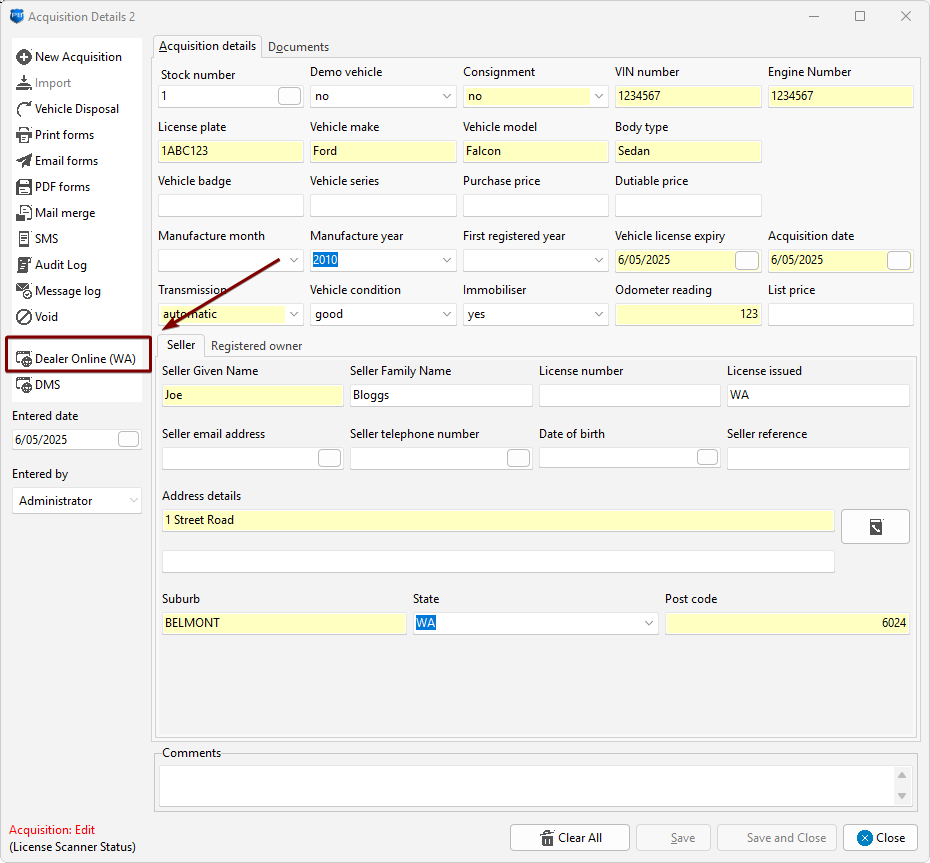
Task: Expand the State dropdown in address
Action: (648, 623)
